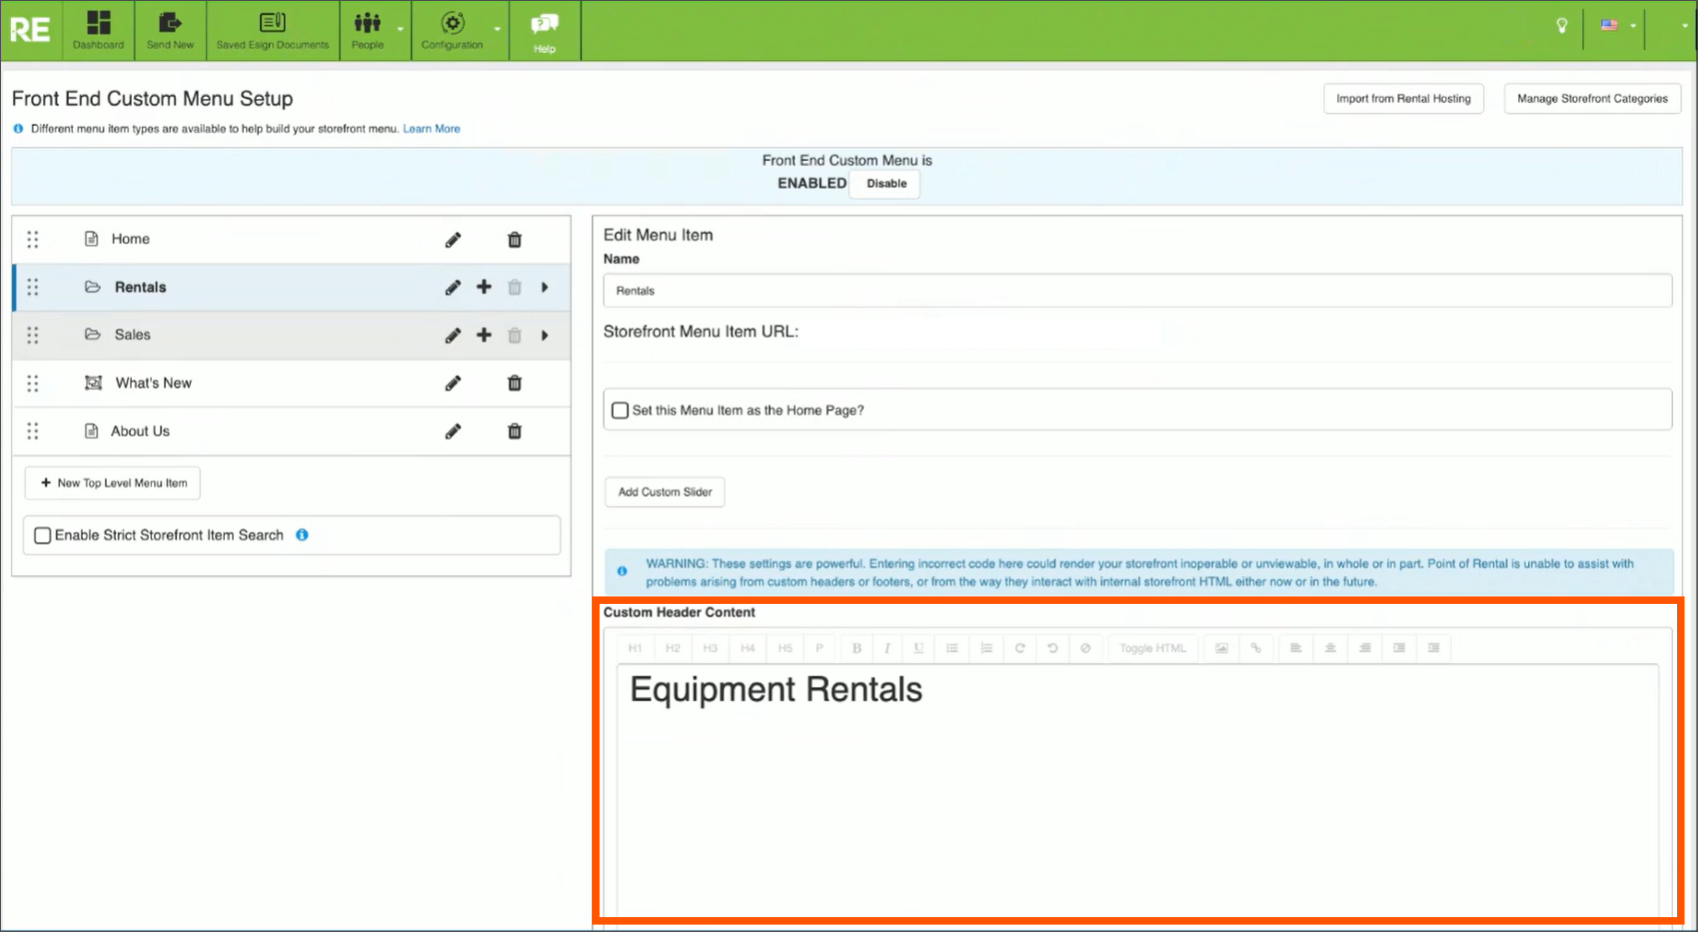Delete the About Us menu item
The image size is (1698, 932).
(x=514, y=431)
